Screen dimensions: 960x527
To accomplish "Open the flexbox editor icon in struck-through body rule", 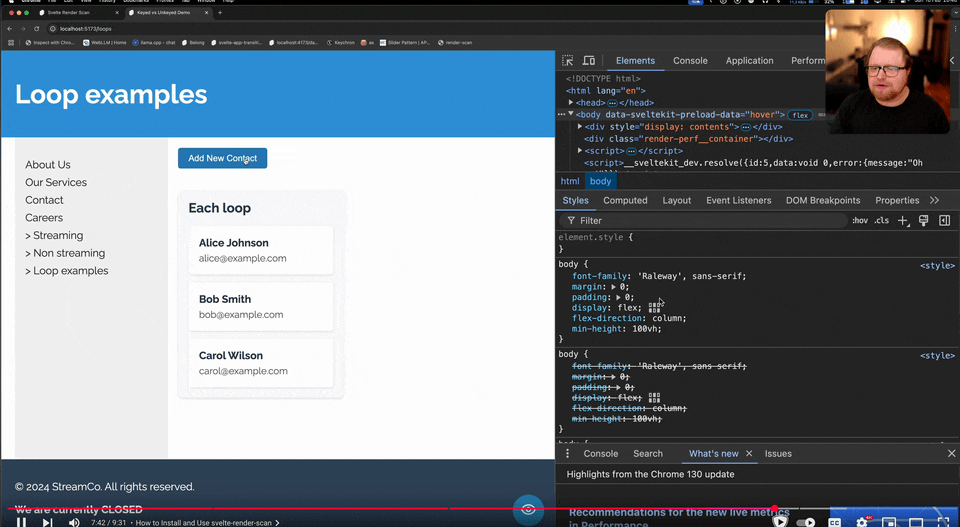I will click(654, 398).
